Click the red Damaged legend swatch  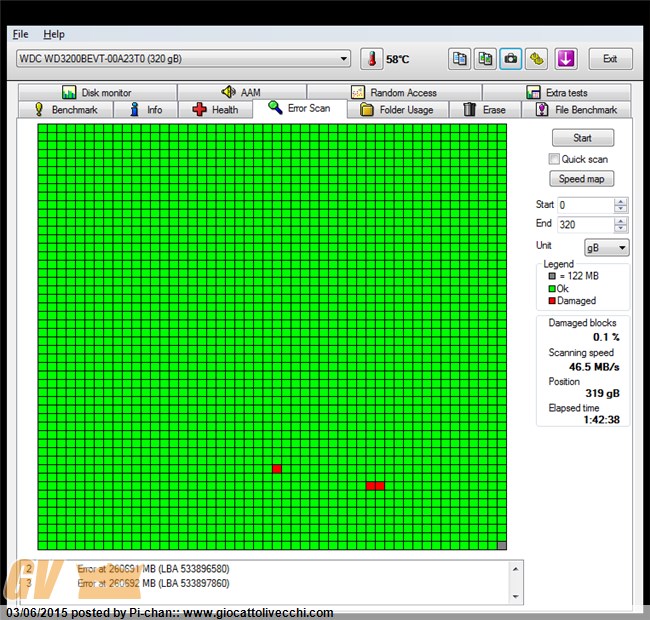551,301
